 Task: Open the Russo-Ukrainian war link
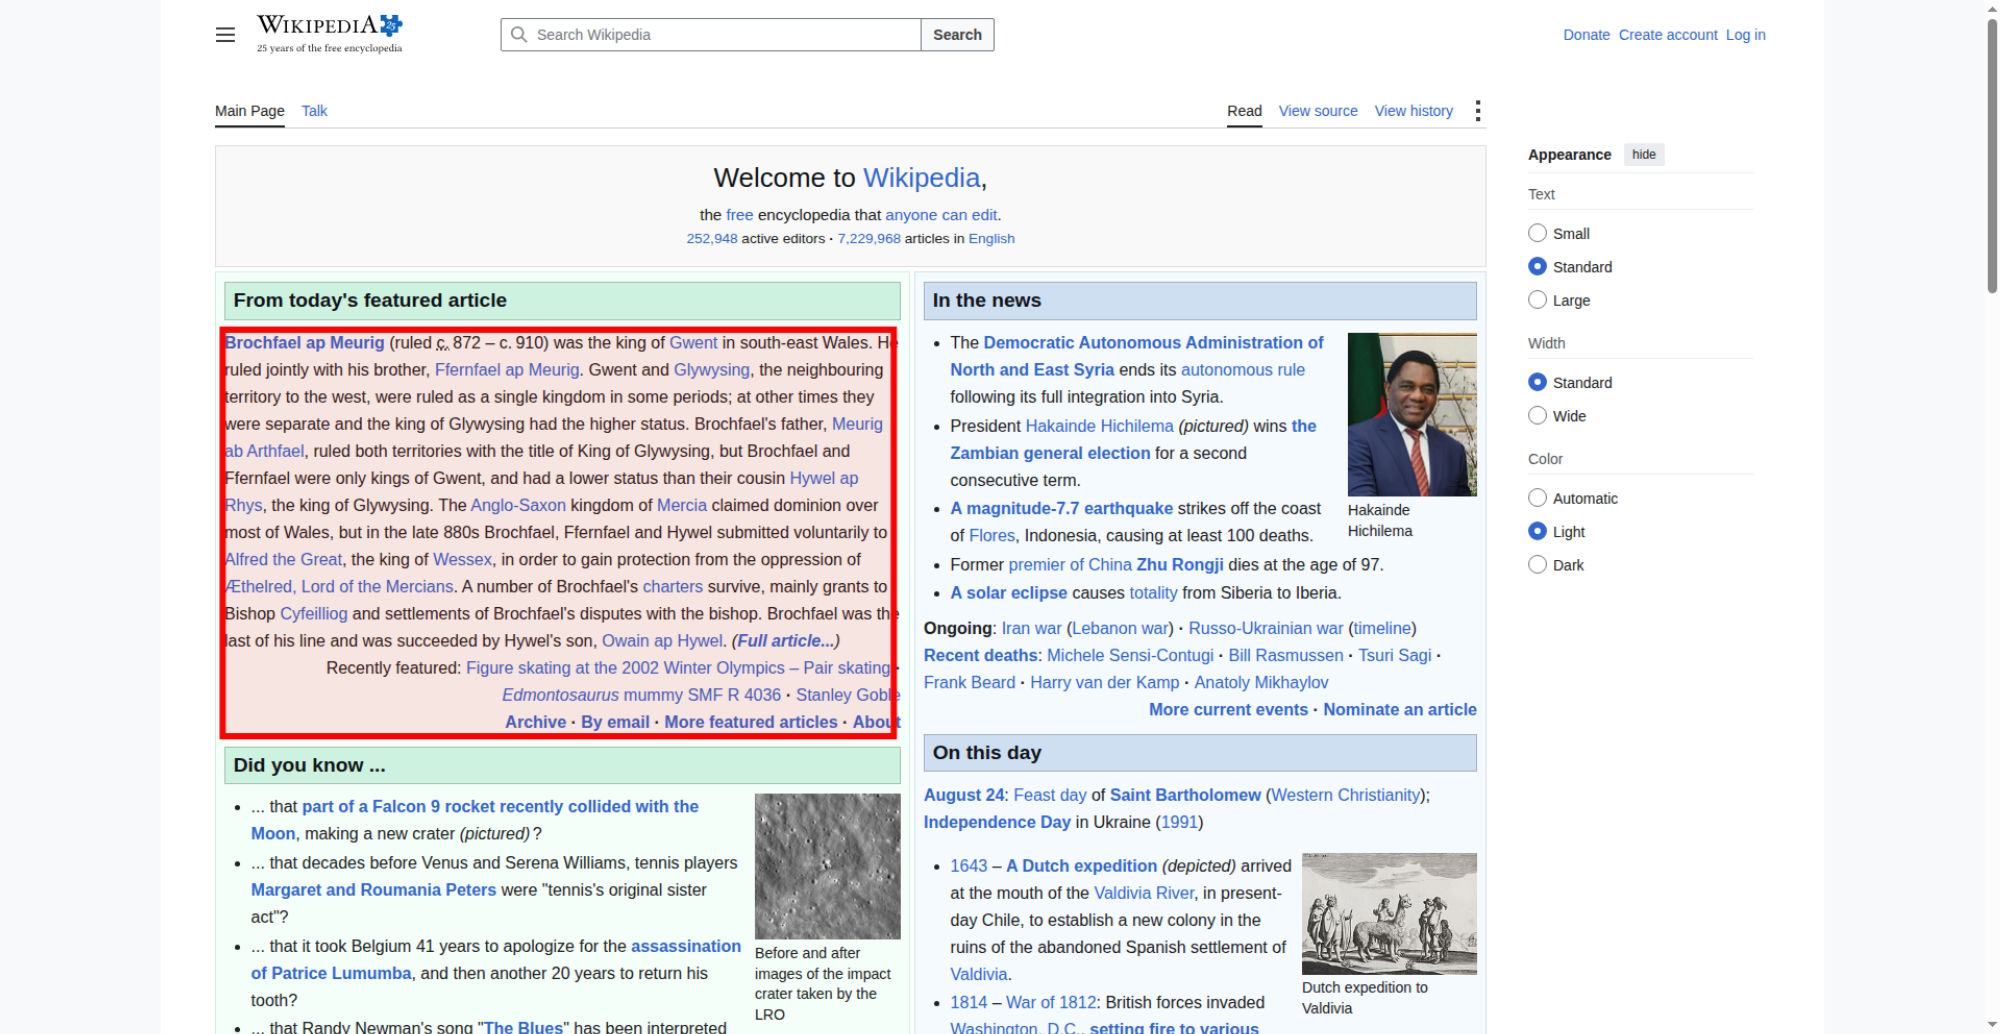[1266, 628]
